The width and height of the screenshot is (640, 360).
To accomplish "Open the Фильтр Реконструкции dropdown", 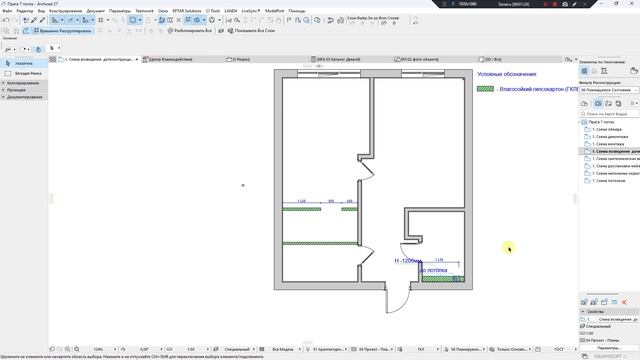I will pyautogui.click(x=609, y=90).
